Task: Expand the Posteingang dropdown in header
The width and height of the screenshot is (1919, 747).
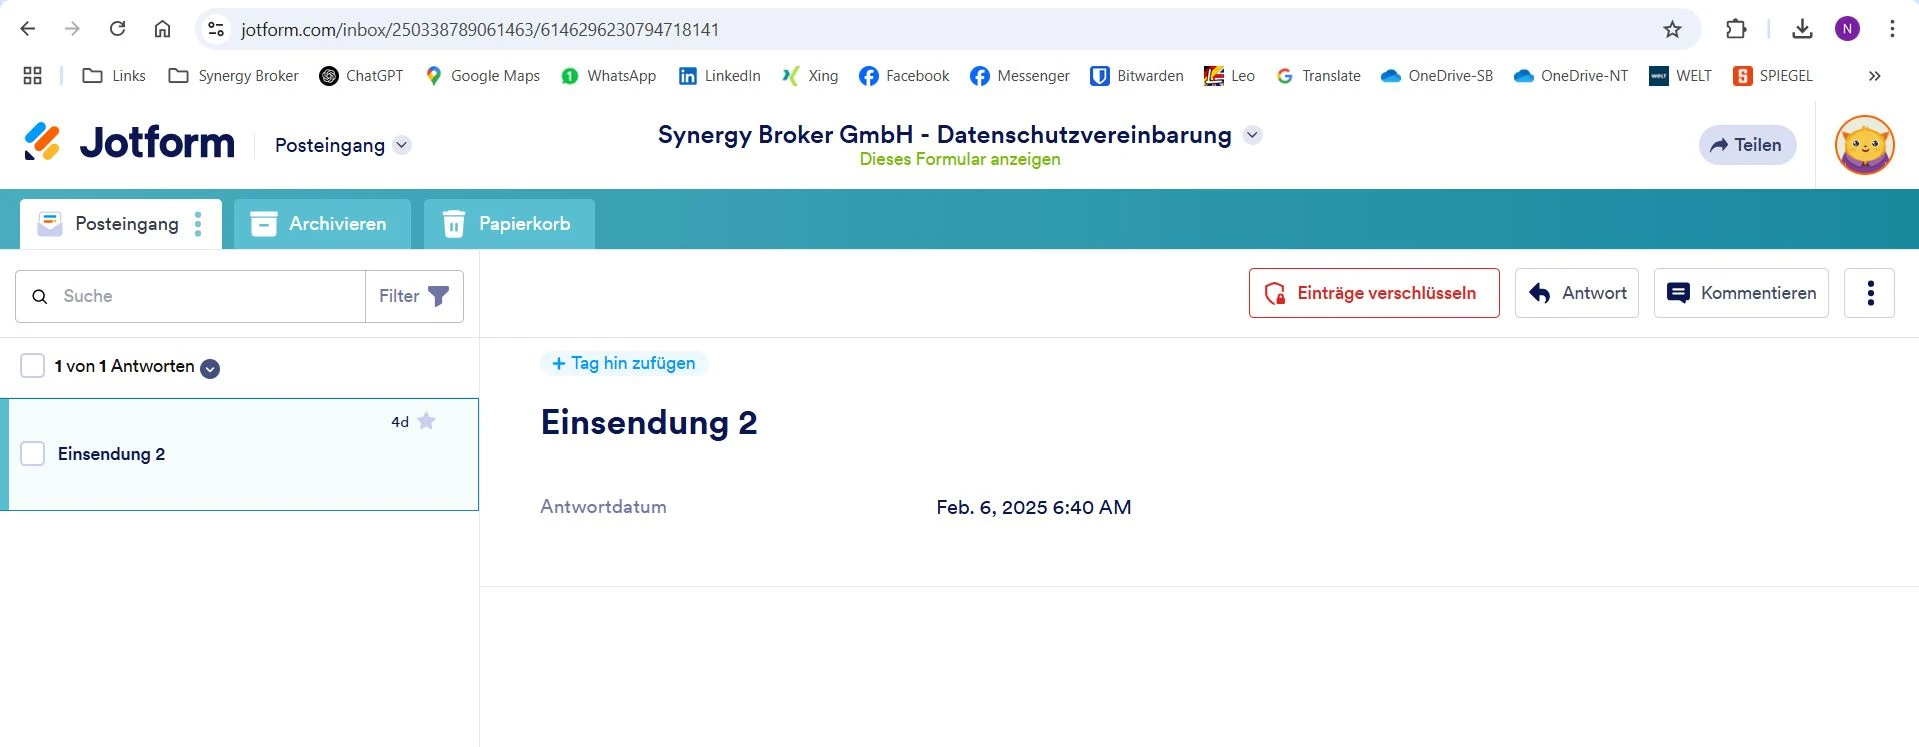Action: (402, 145)
